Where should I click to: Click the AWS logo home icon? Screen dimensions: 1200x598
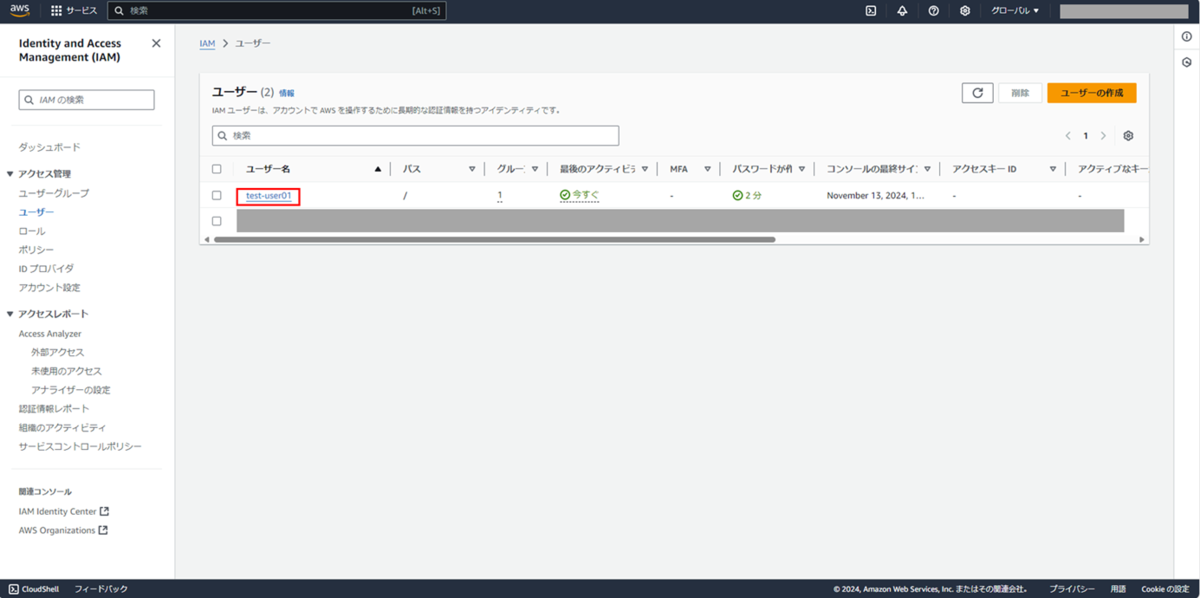[21, 10]
